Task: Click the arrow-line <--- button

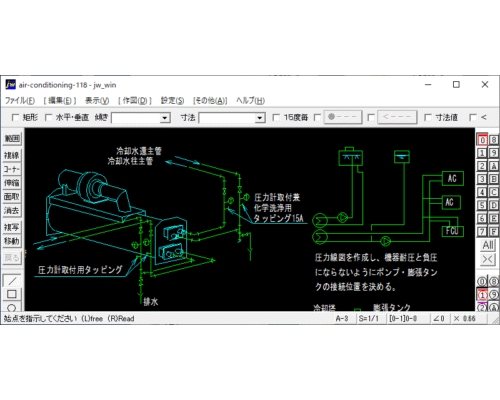Action: coord(397,117)
